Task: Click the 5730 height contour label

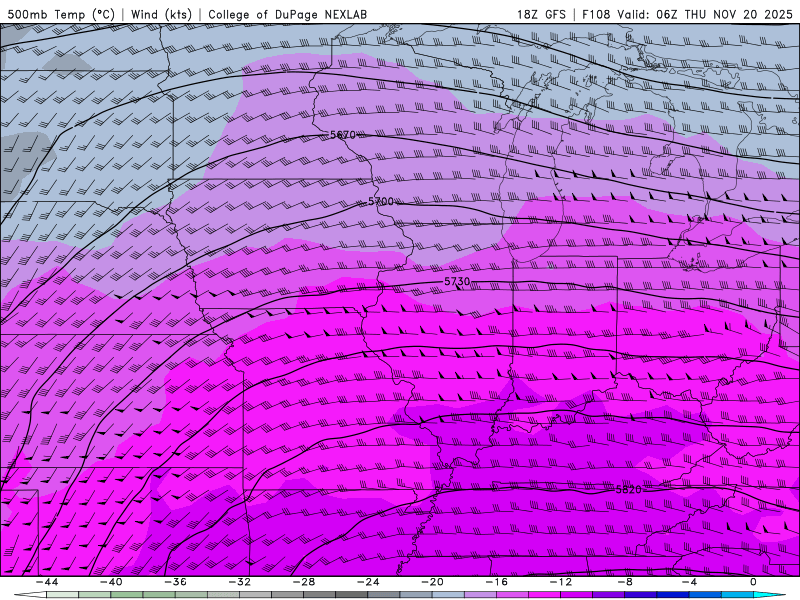Action: 457,282
